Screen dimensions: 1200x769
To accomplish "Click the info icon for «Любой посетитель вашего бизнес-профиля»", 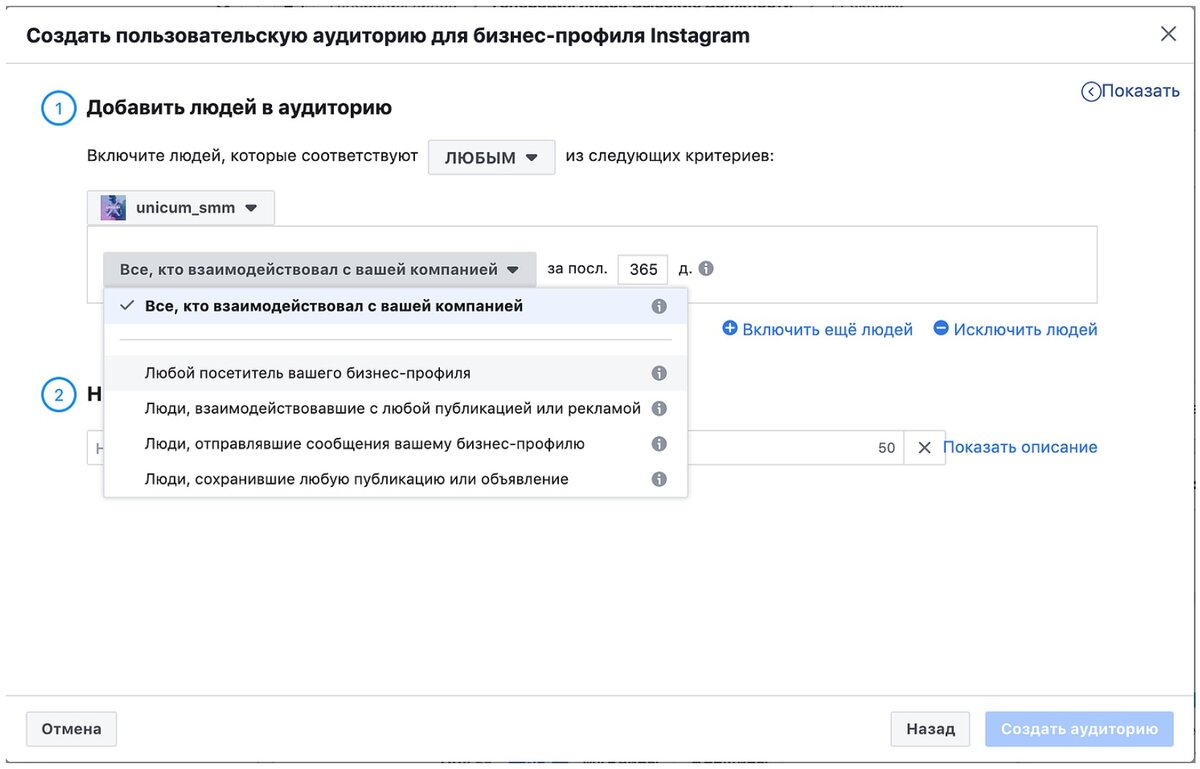I will click(659, 372).
